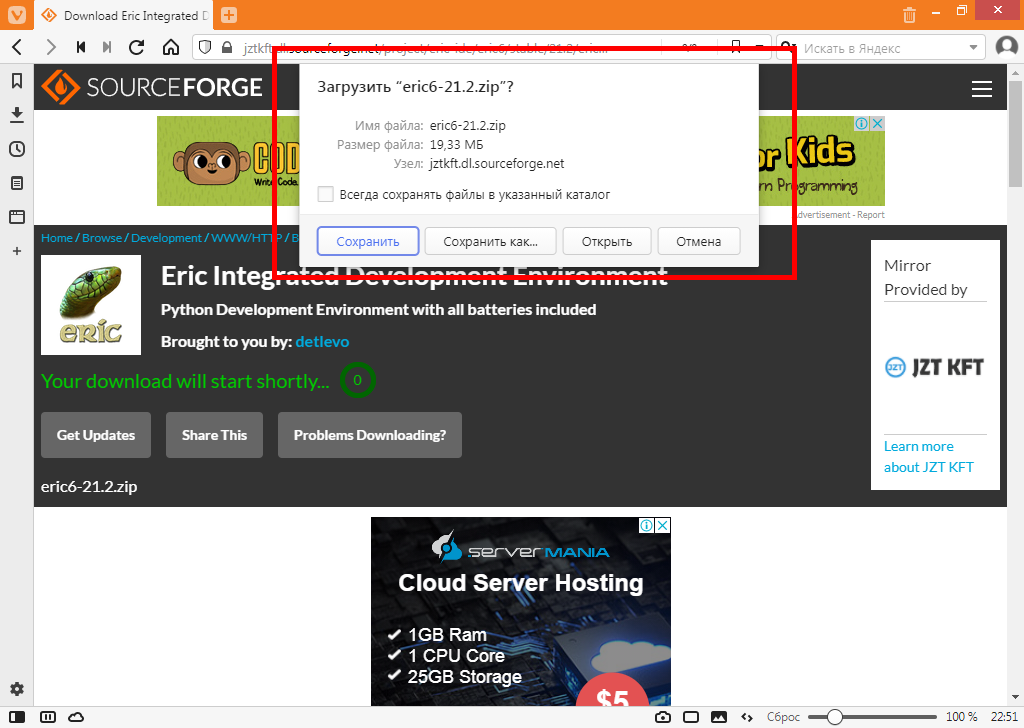Enable always save files to specified folder
Screen dimensions: 1024x728
click(x=325, y=194)
